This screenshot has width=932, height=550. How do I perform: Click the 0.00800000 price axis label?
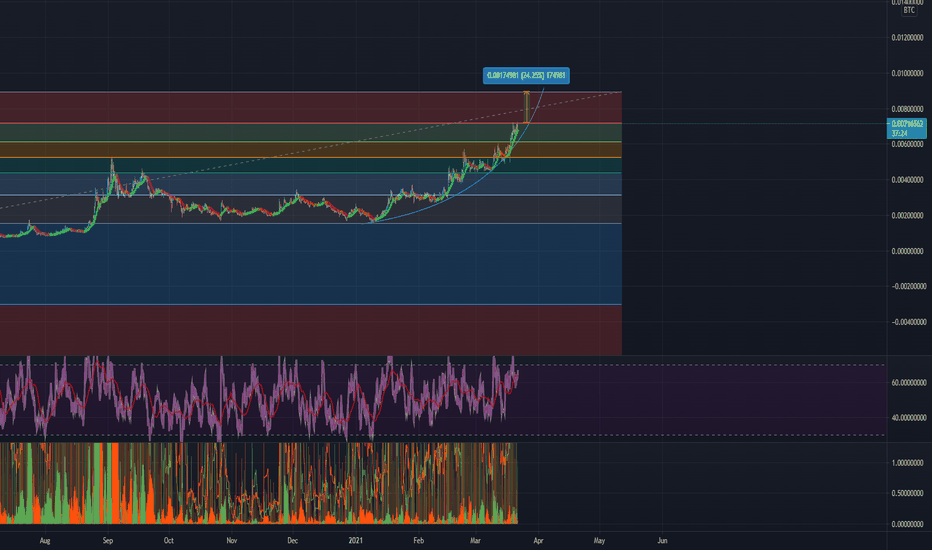pos(907,109)
